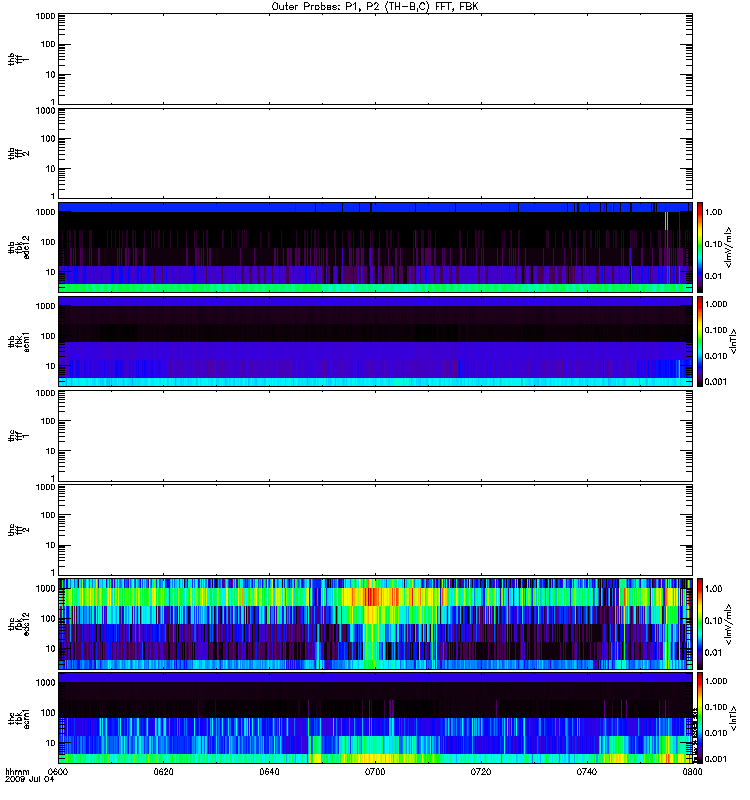Click the <|mV/m|> unit label beside thb edc12 colorbar

point(729,247)
